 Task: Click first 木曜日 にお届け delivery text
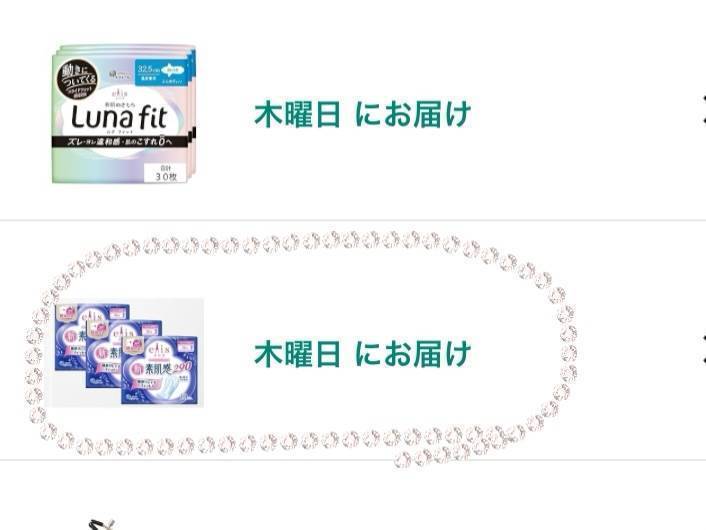click(x=362, y=114)
